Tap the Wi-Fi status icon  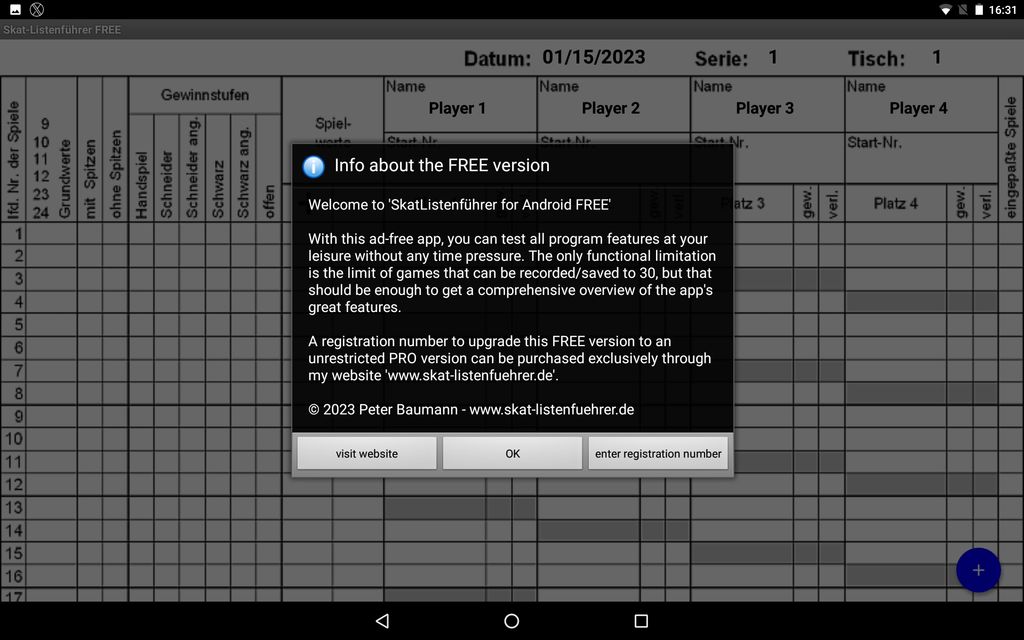pyautogui.click(x=945, y=10)
